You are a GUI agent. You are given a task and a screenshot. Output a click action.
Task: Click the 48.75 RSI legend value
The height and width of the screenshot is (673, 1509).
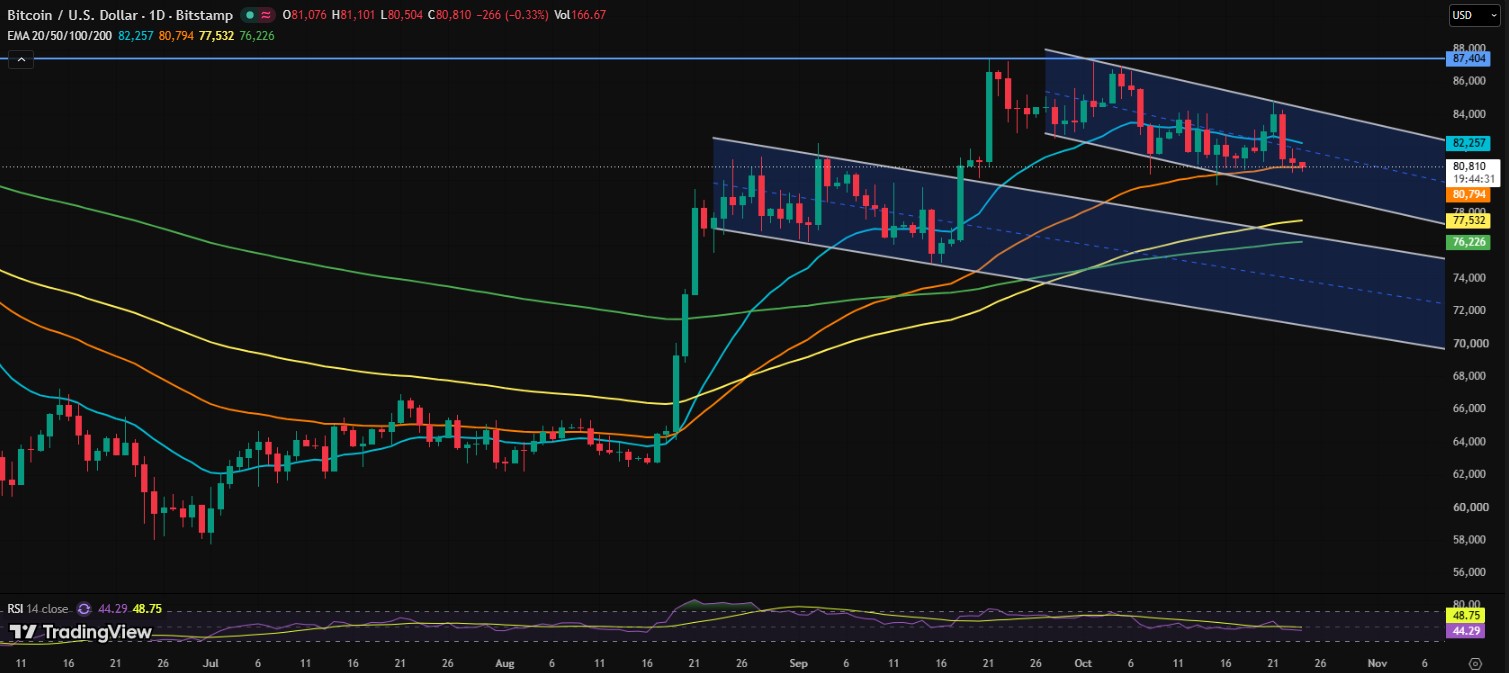click(x=148, y=608)
